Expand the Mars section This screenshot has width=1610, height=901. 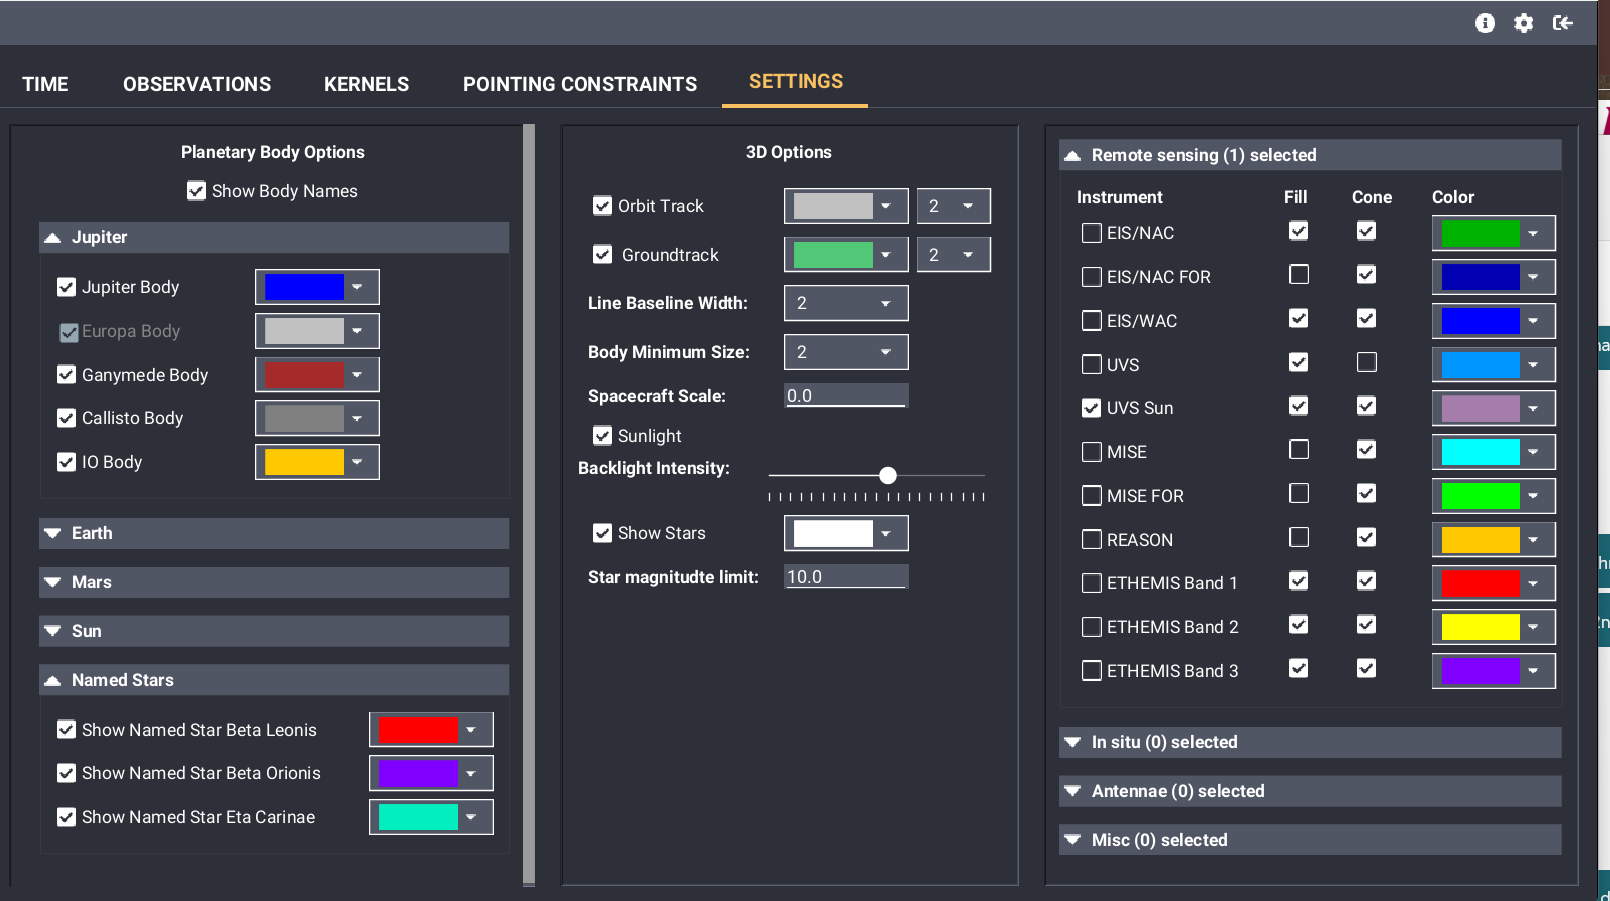point(274,582)
